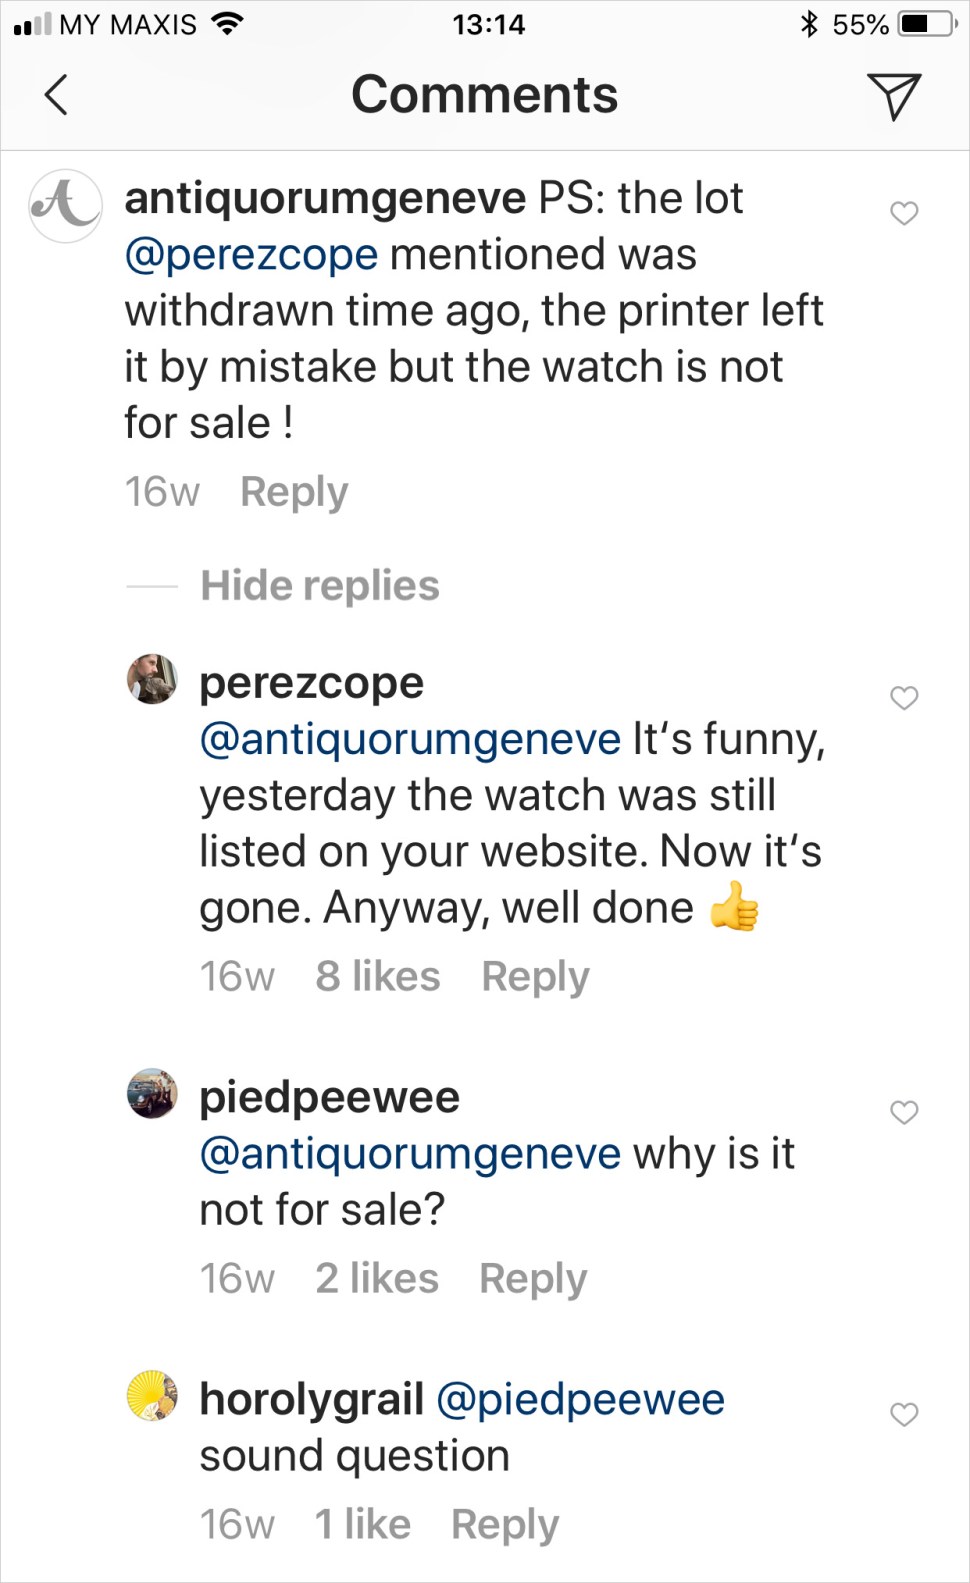Select the Comments title at the top

(484, 93)
